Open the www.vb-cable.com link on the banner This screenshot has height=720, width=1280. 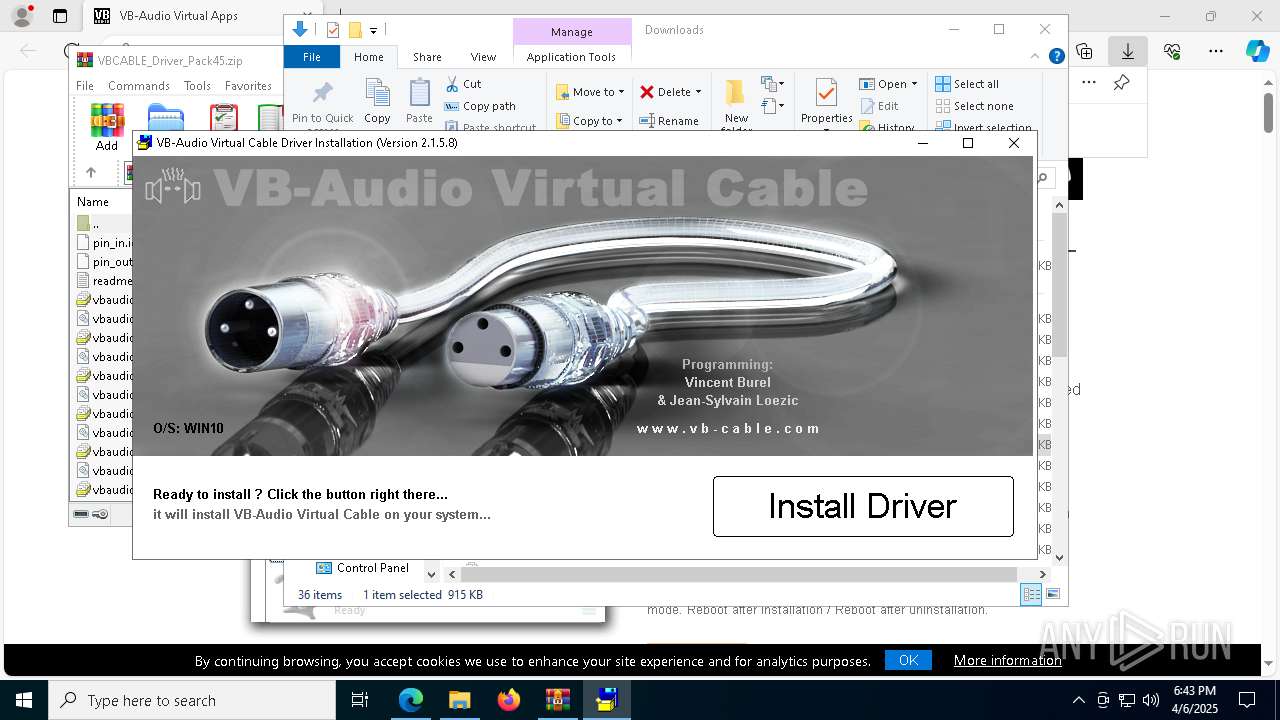tap(728, 428)
